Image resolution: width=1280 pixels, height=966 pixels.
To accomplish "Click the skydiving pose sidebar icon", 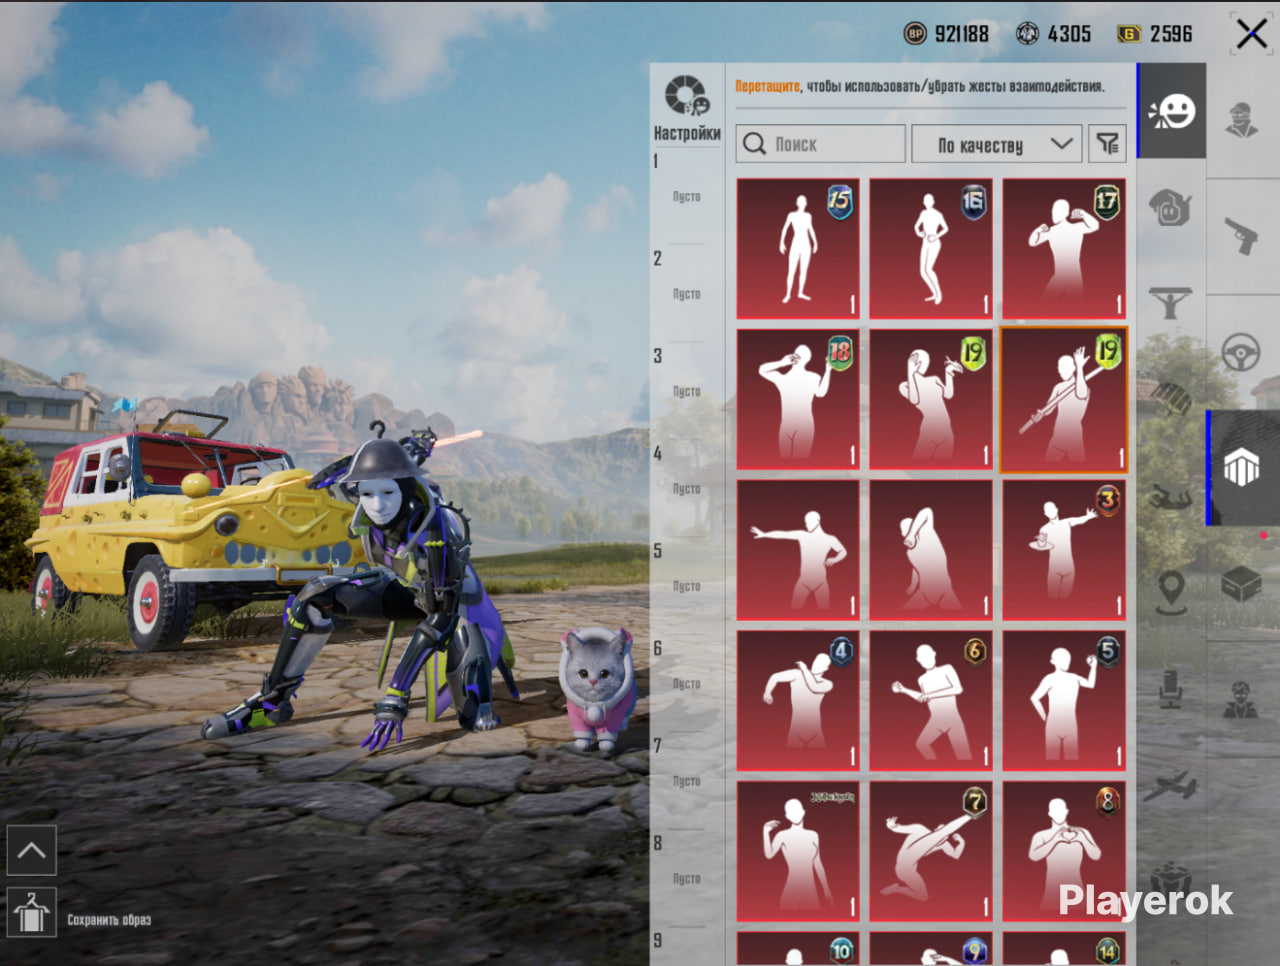I will (x=1171, y=495).
